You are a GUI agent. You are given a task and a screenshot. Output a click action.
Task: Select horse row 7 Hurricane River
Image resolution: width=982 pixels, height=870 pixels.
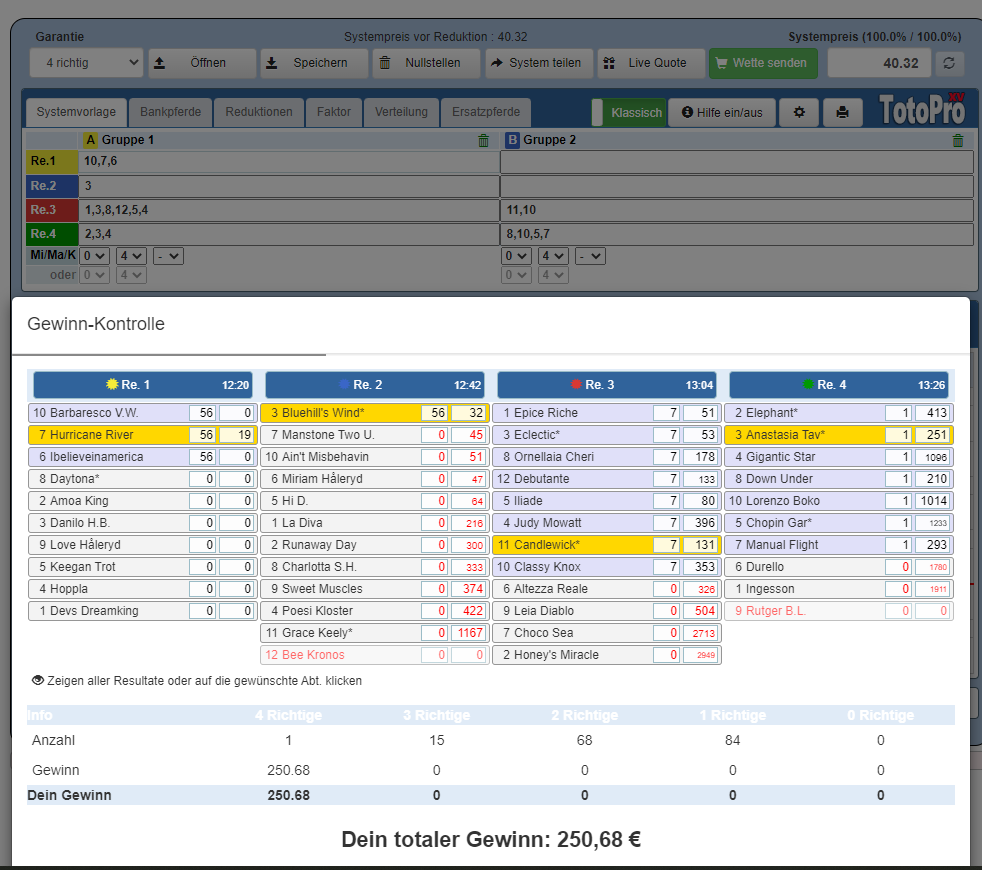coord(143,435)
